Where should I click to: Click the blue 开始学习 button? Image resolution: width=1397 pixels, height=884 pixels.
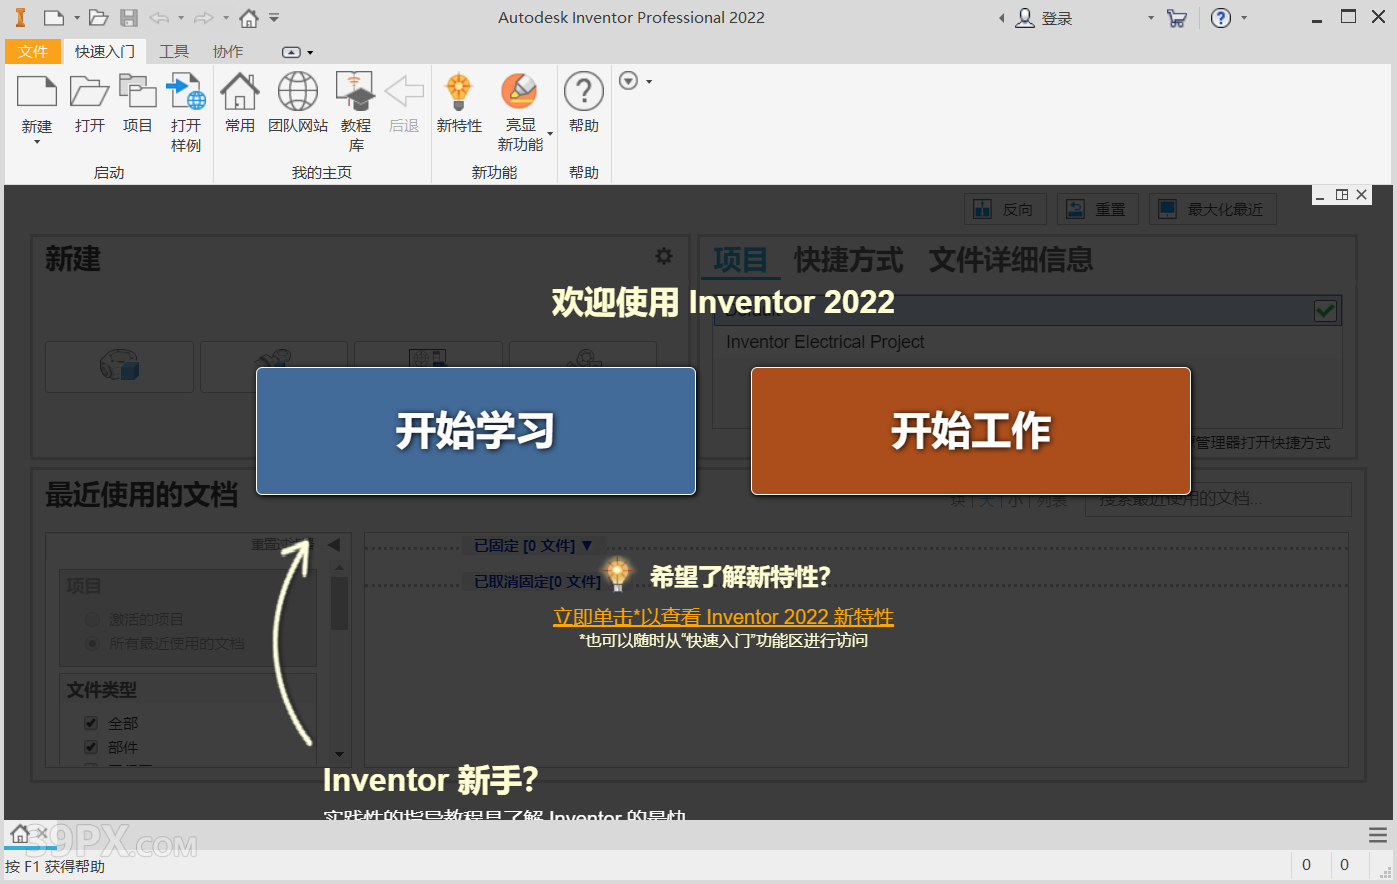[476, 431]
